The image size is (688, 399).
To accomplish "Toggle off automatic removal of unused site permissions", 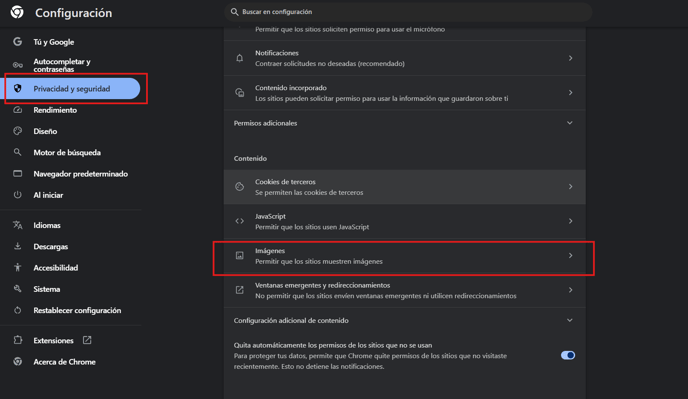I will [568, 355].
